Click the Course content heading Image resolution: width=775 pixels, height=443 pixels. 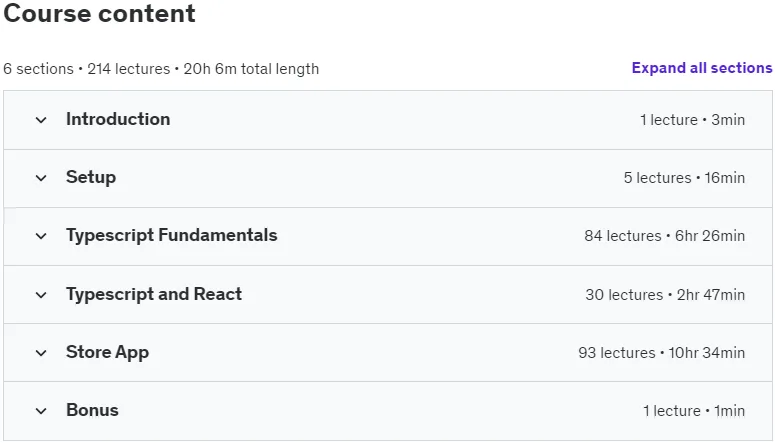point(99,13)
